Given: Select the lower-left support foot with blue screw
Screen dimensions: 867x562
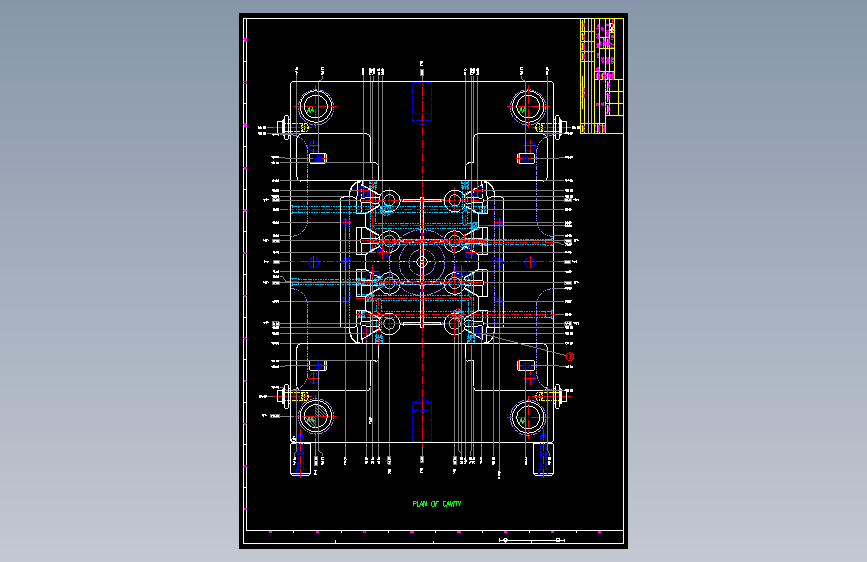Looking at the screenshot, I should click(301, 459).
